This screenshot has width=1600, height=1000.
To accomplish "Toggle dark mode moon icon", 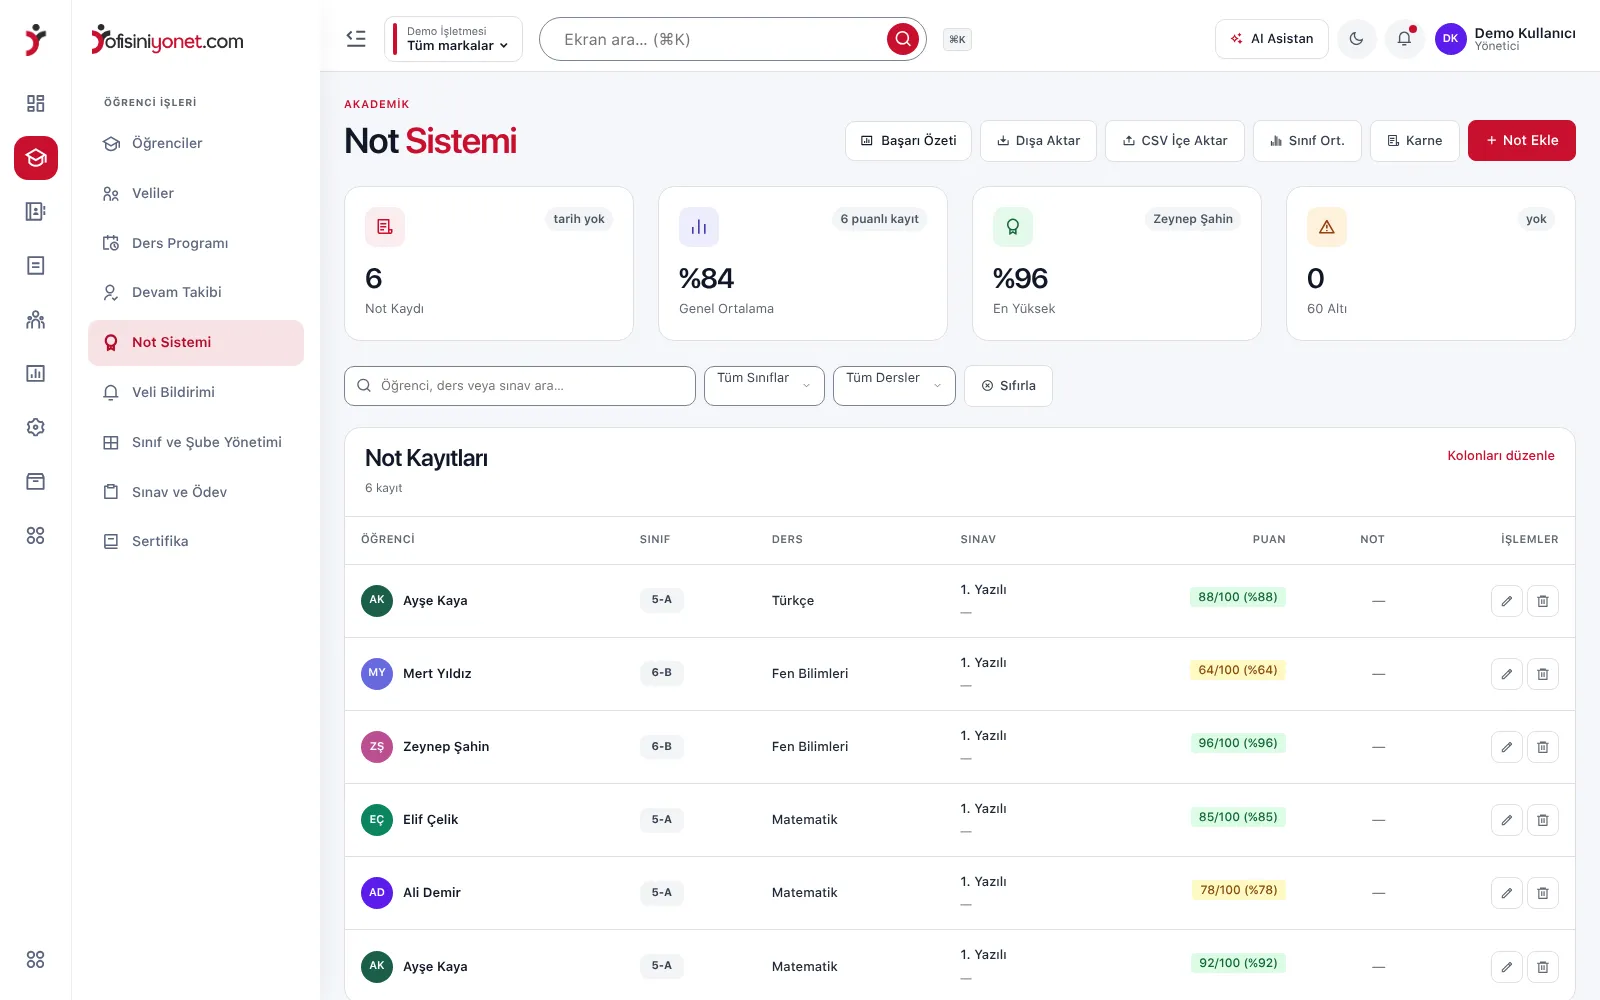I will pyautogui.click(x=1356, y=39).
